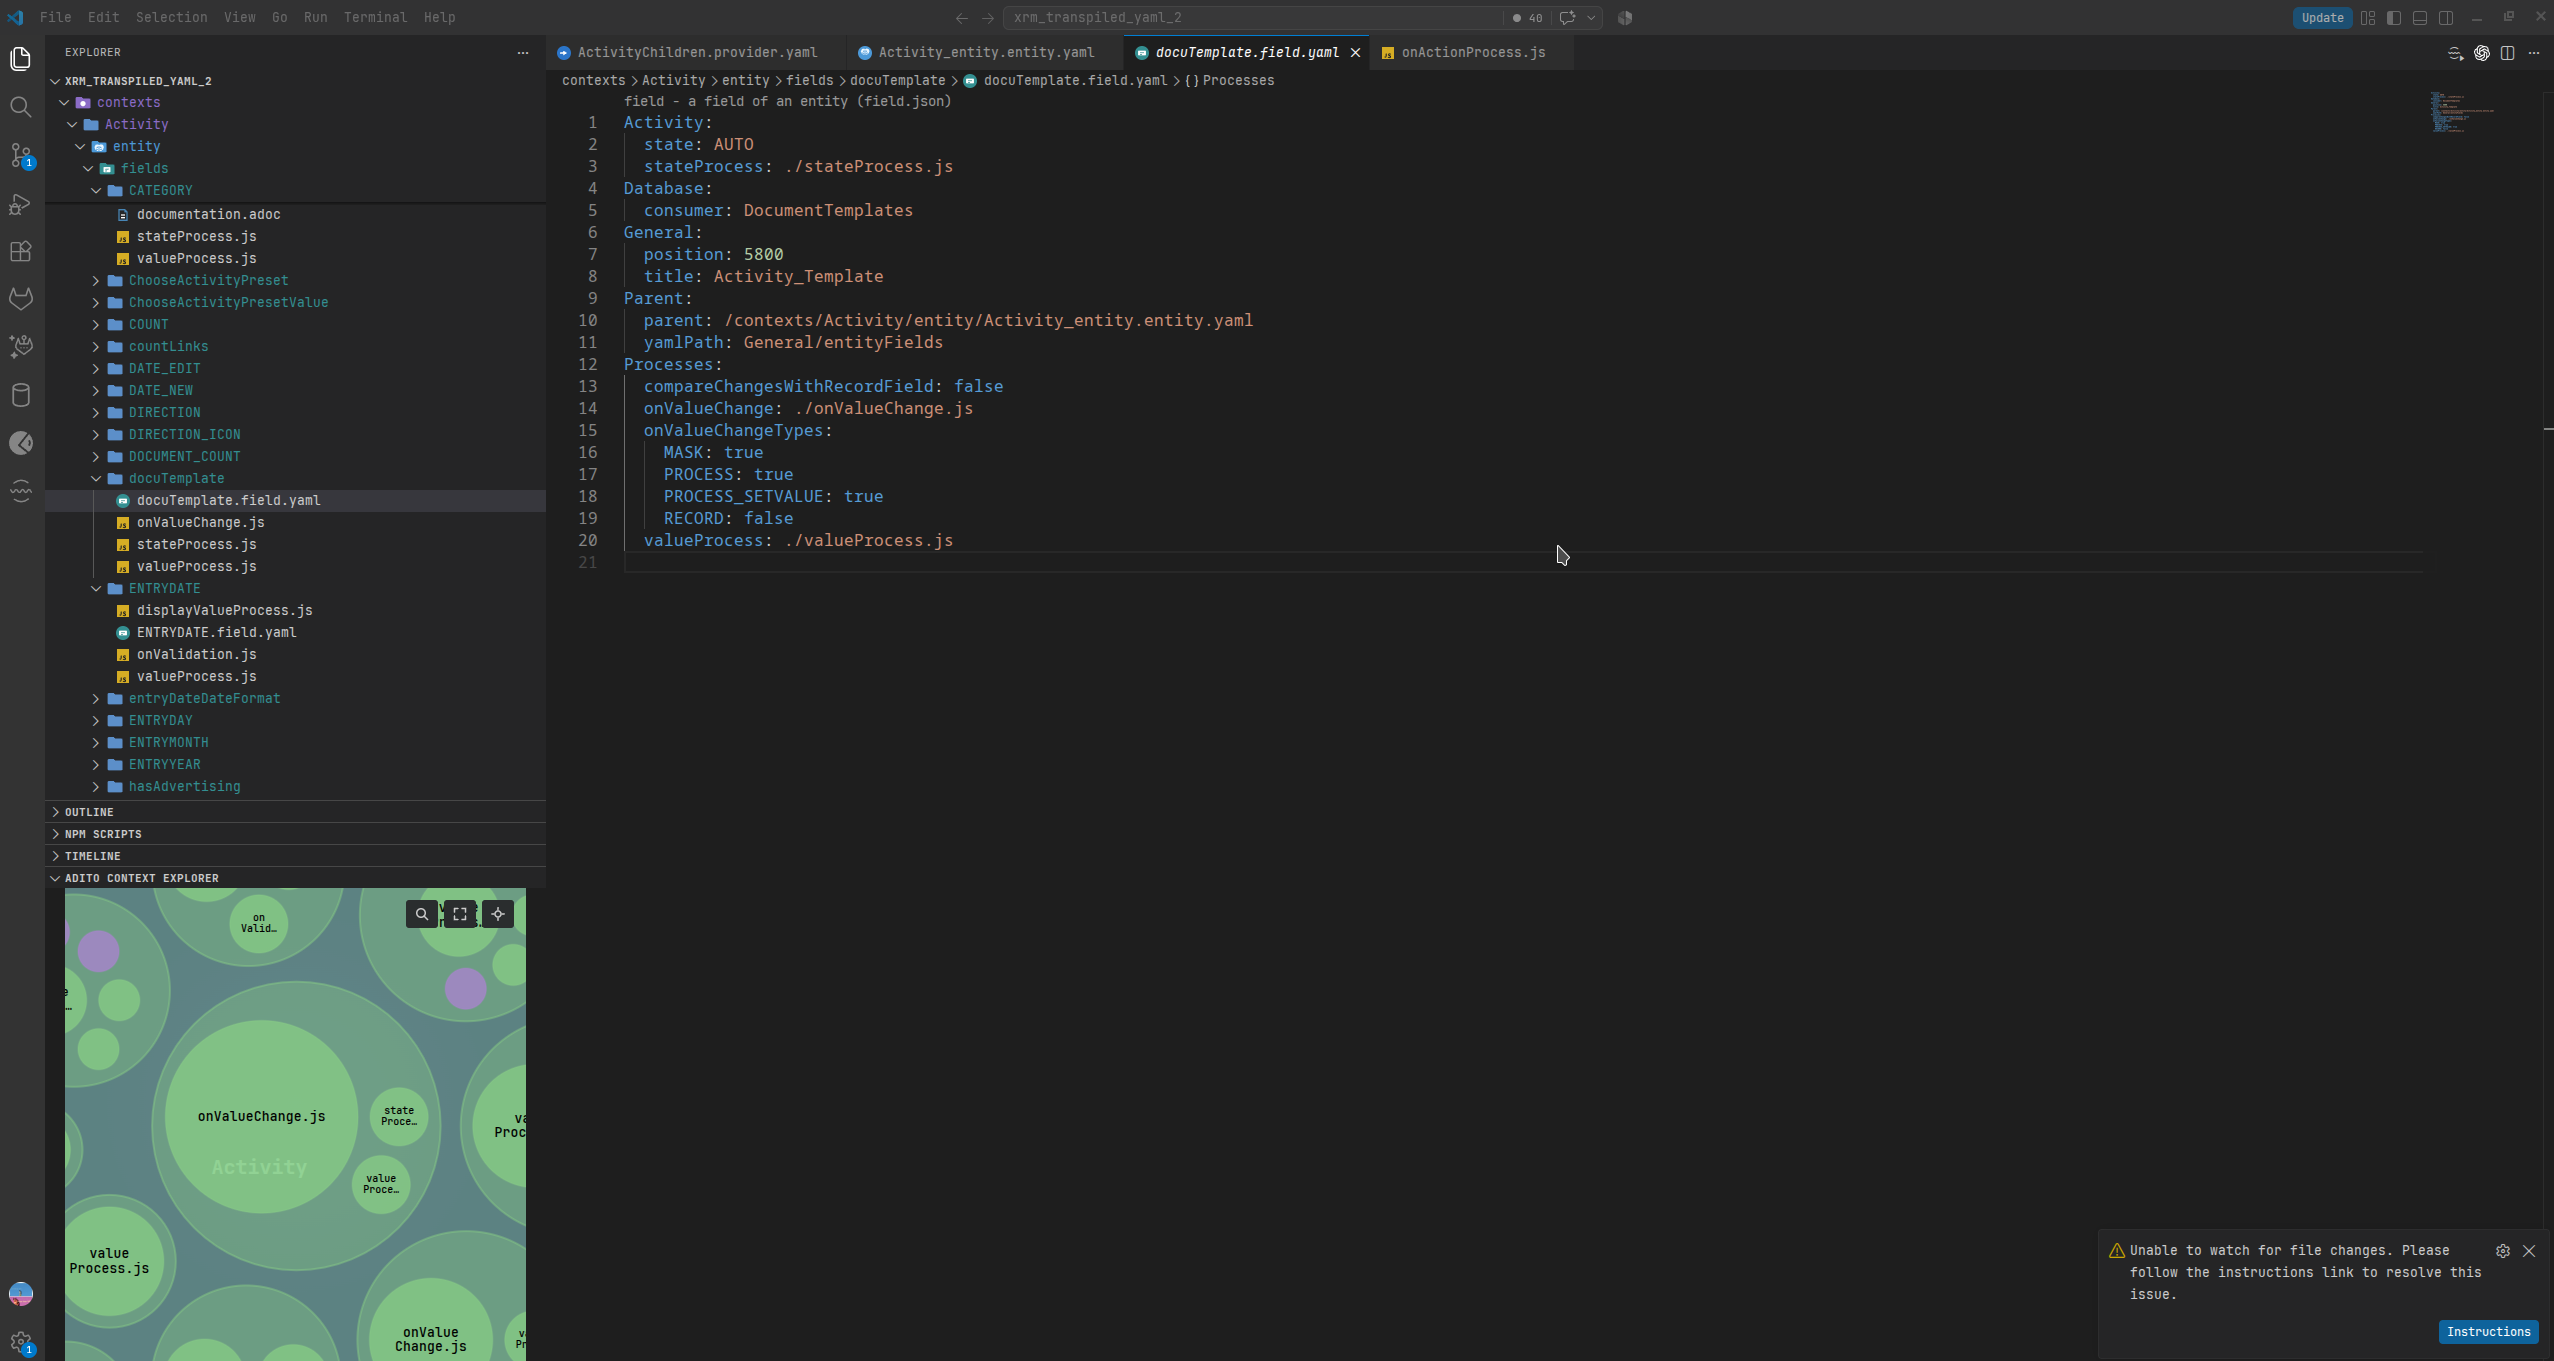Open the Extensions view
This screenshot has height=1361, width=2554.
pos(21,251)
